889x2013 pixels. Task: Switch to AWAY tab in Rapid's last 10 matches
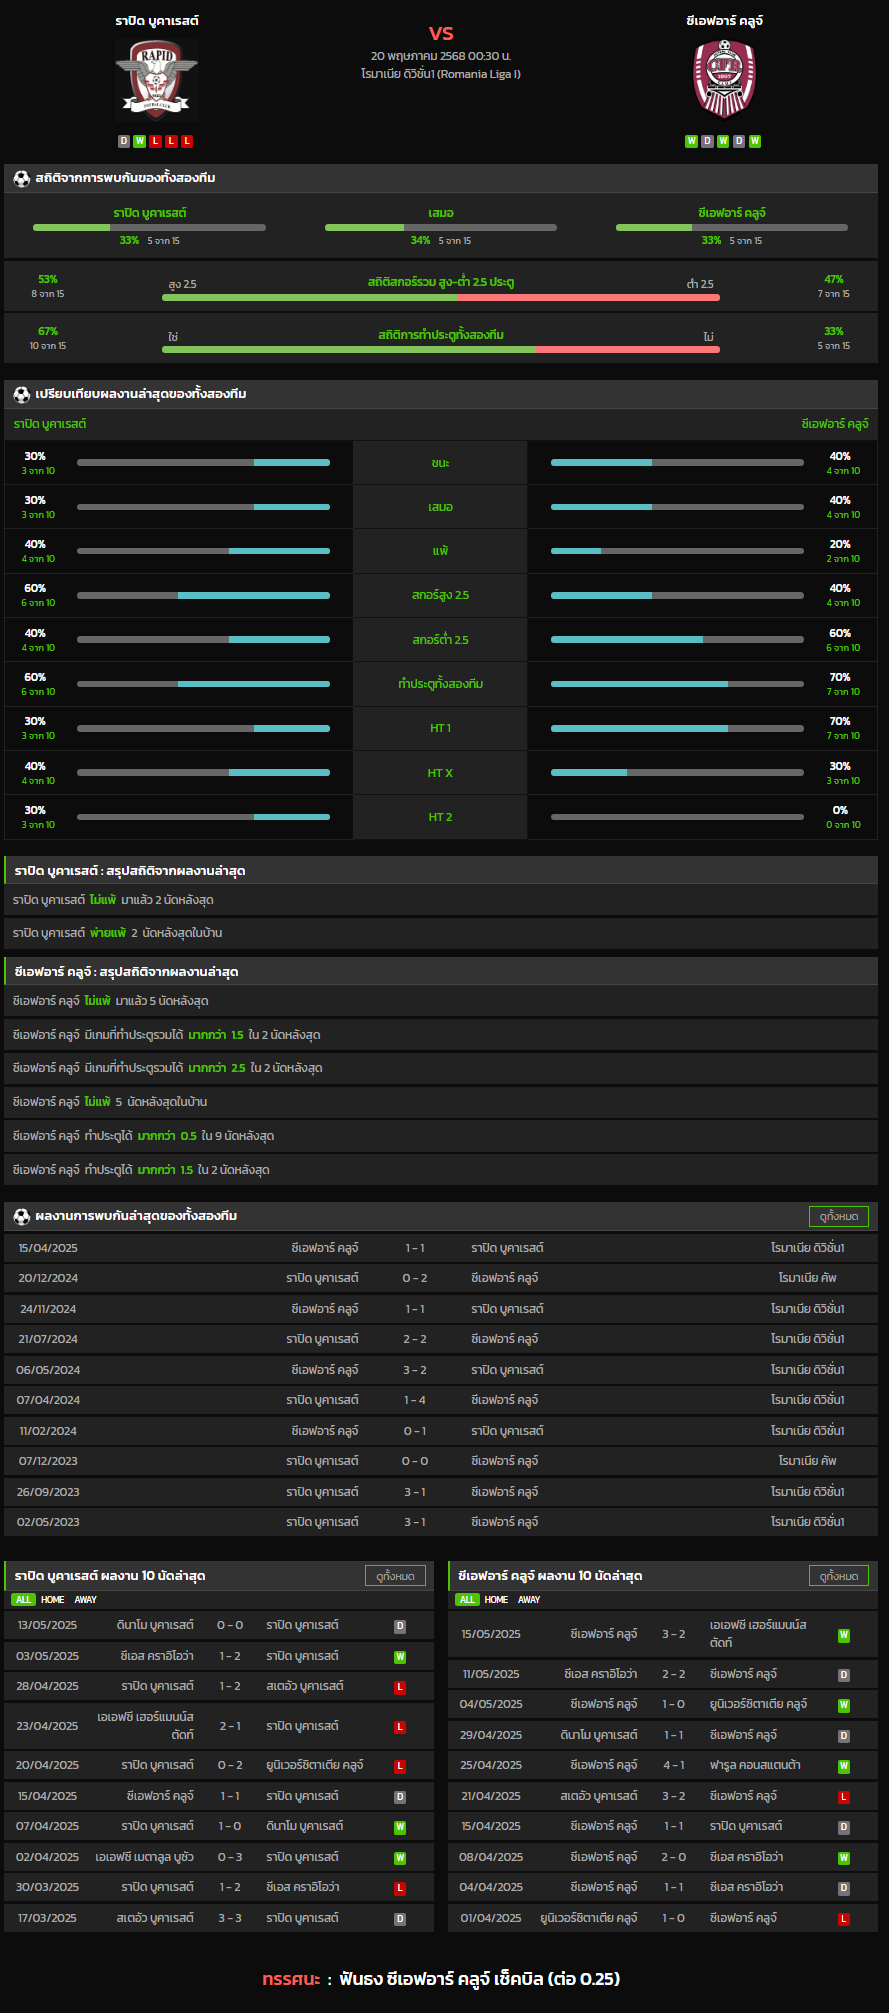86,1600
